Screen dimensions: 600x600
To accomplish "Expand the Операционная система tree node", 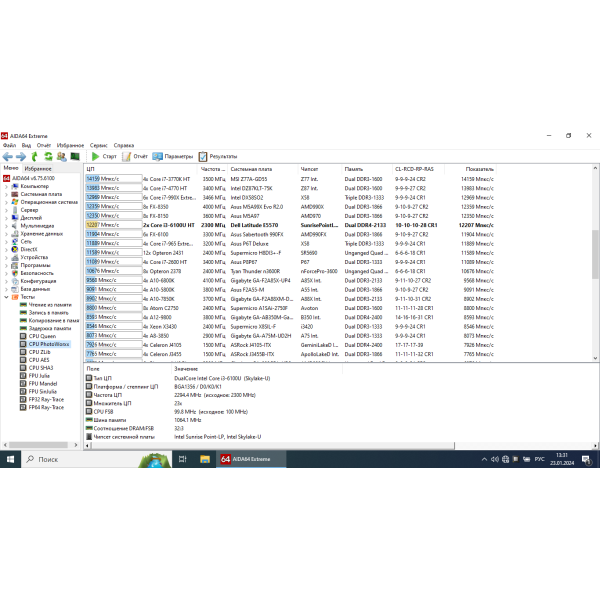I will coord(6,202).
